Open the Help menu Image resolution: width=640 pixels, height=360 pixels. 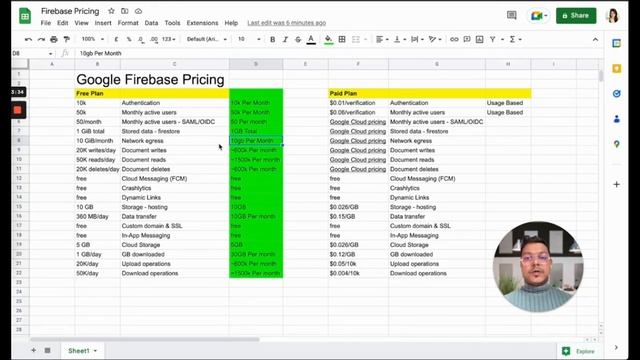(x=231, y=23)
